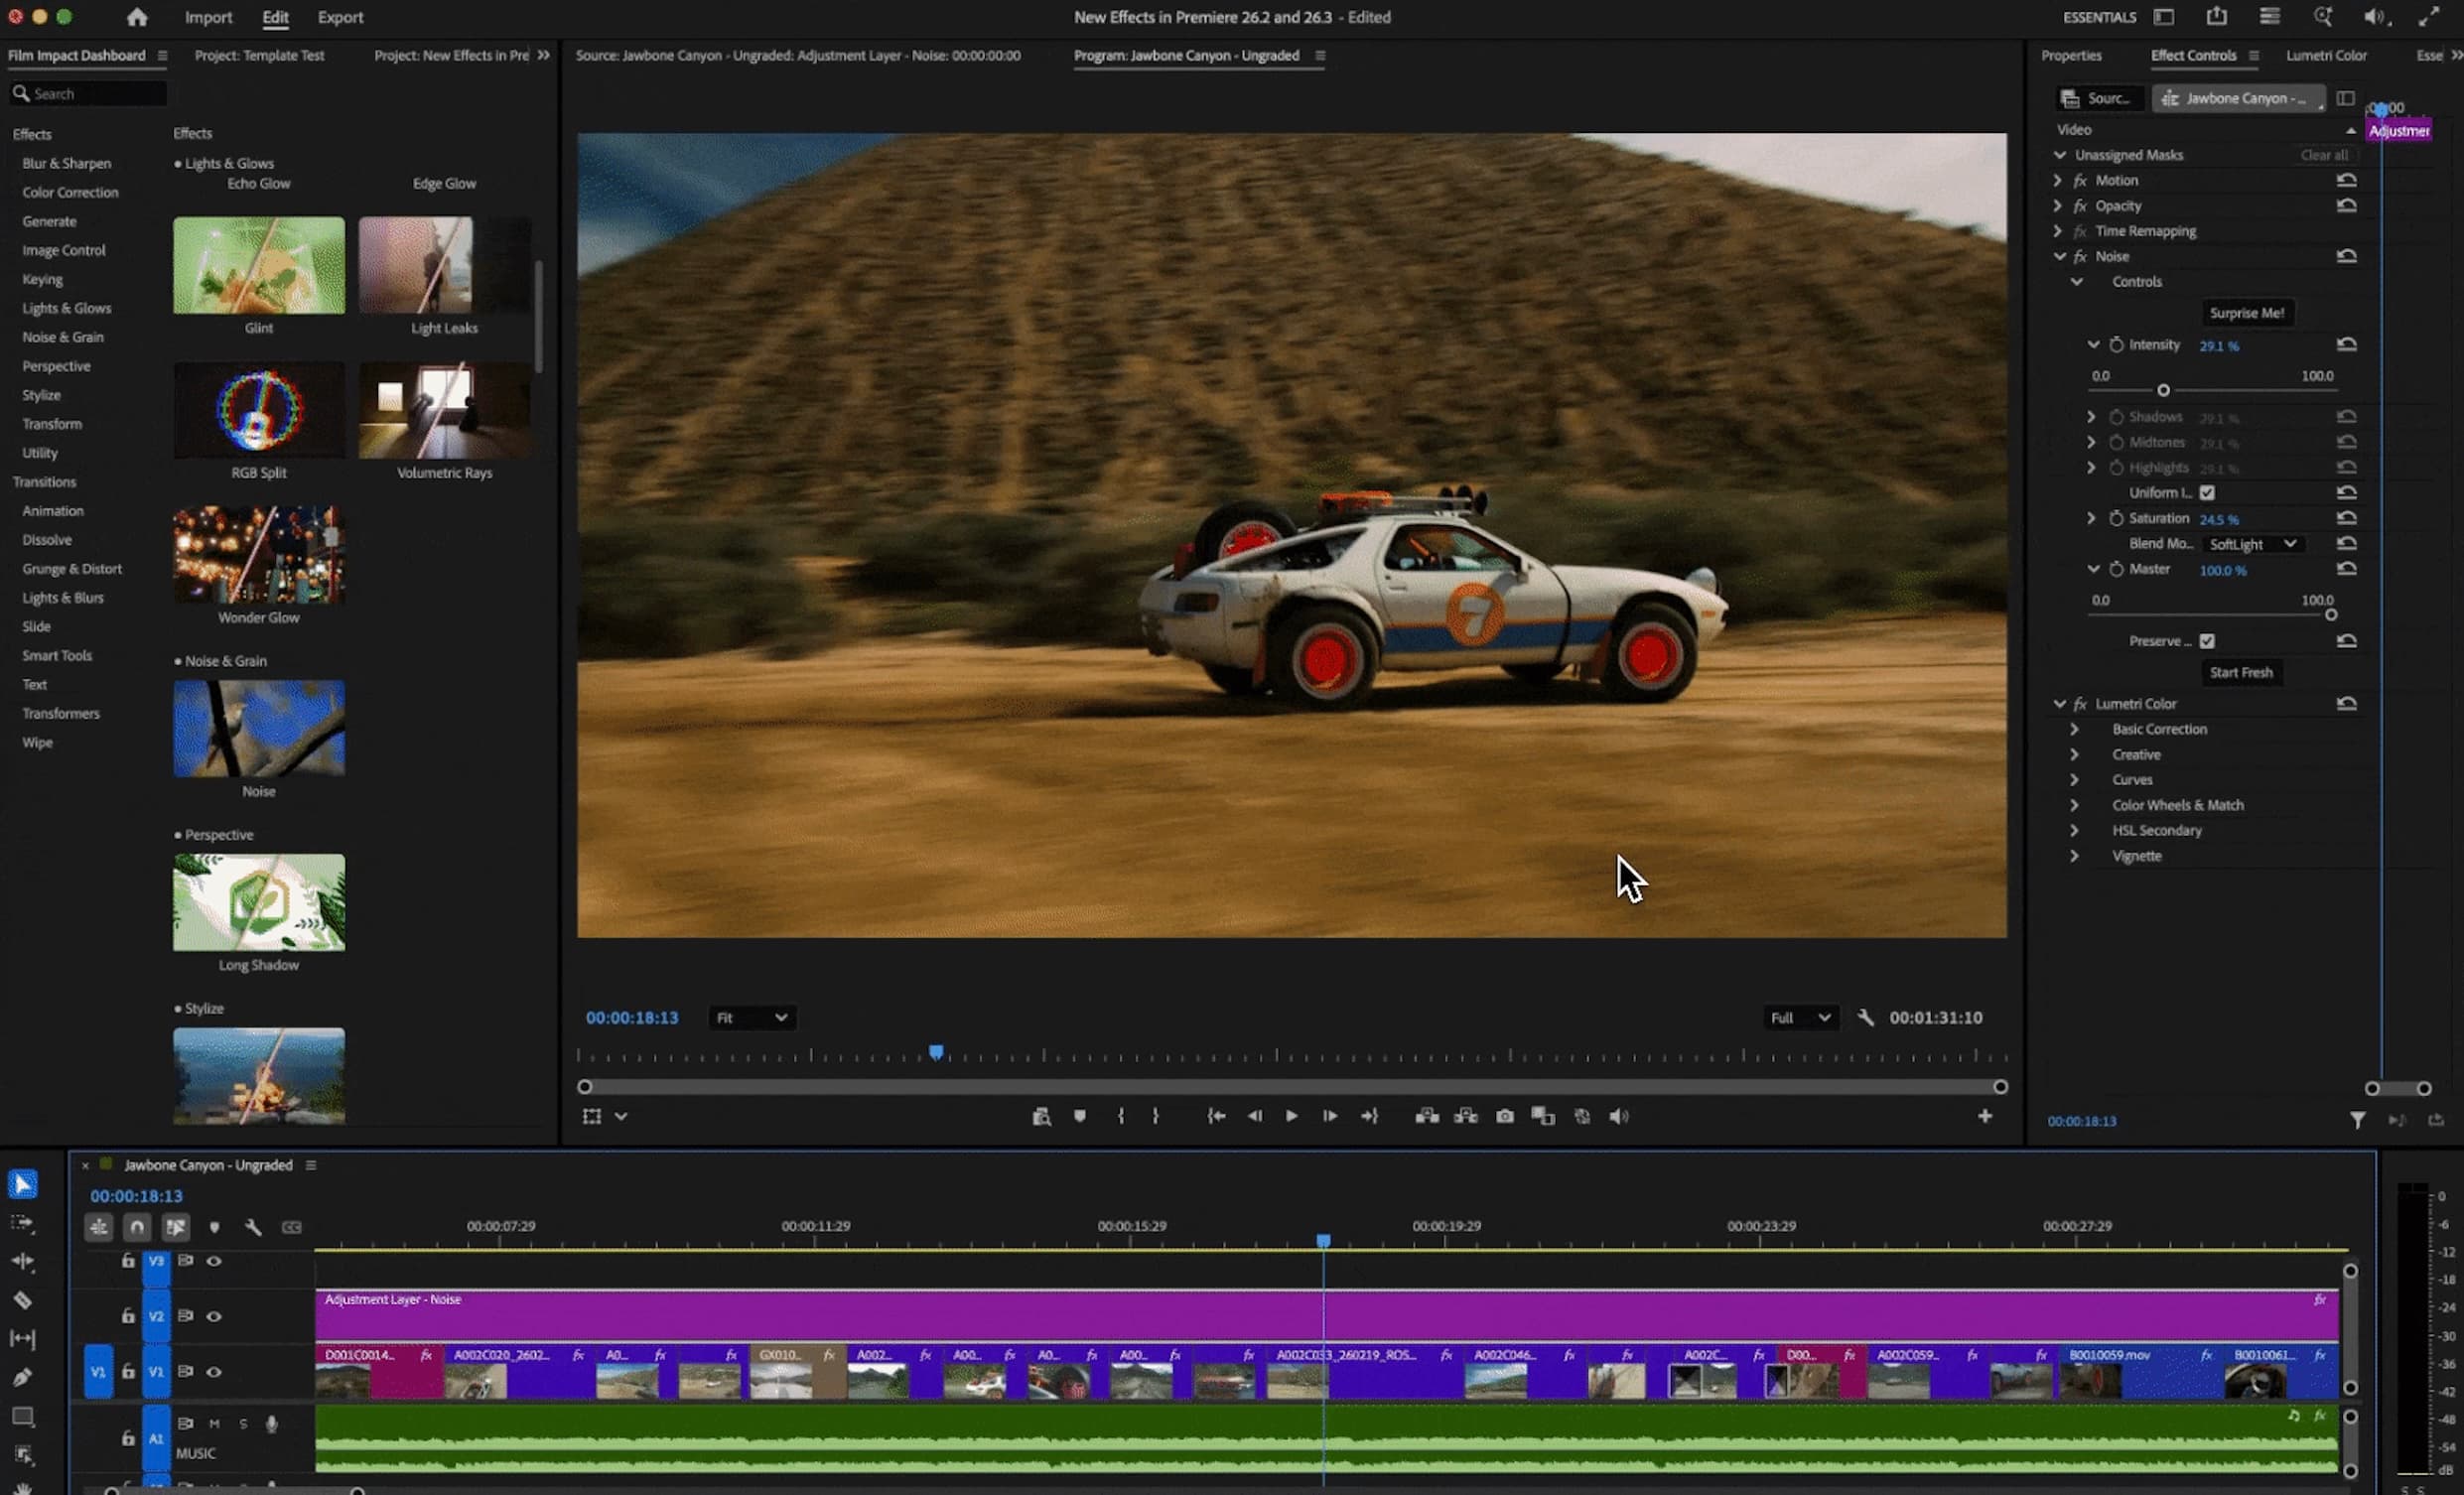Step forward one frame
The image size is (2464, 1495).
click(x=1330, y=1116)
